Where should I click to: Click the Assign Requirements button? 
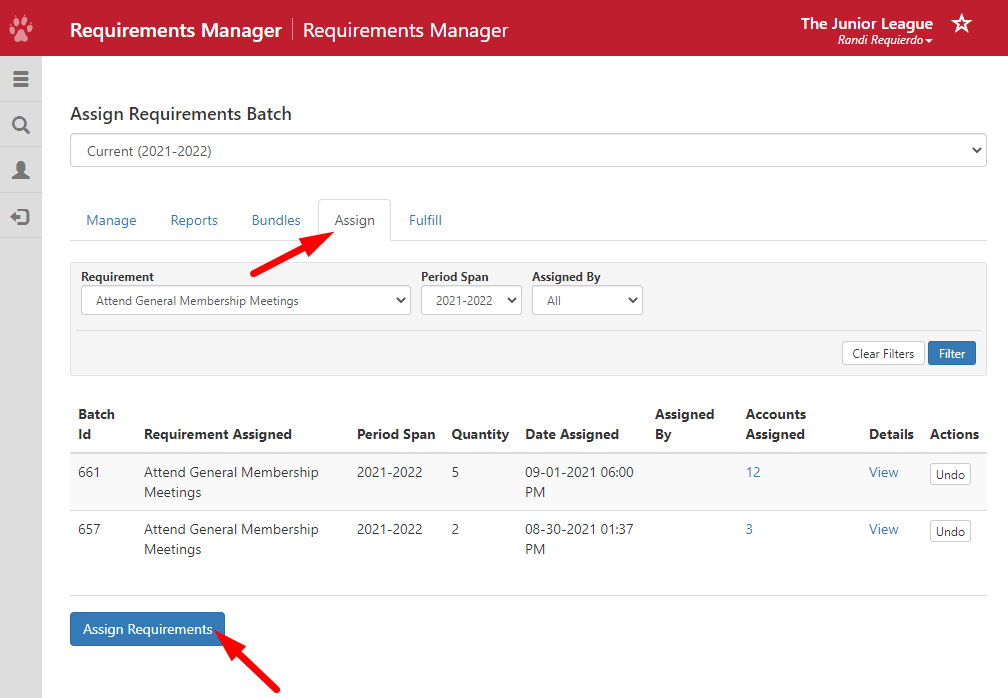[x=147, y=628]
